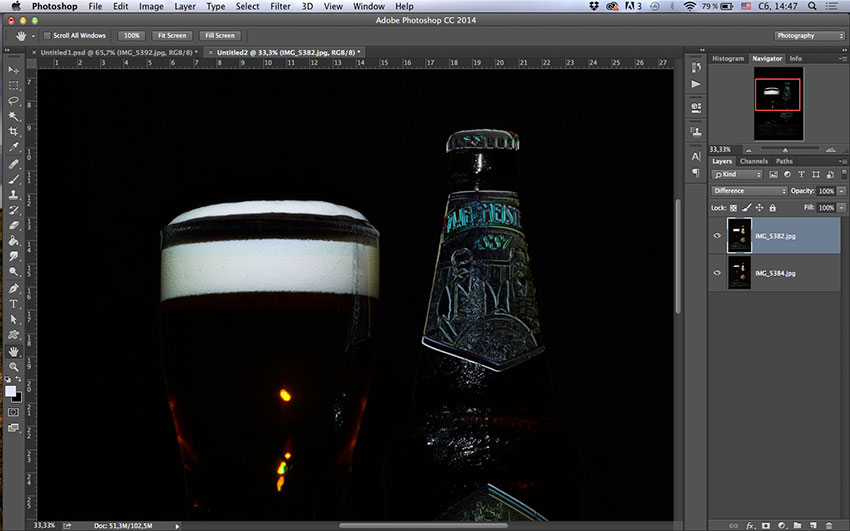Select the Brush tool
This screenshot has width=850, height=531.
[14, 179]
